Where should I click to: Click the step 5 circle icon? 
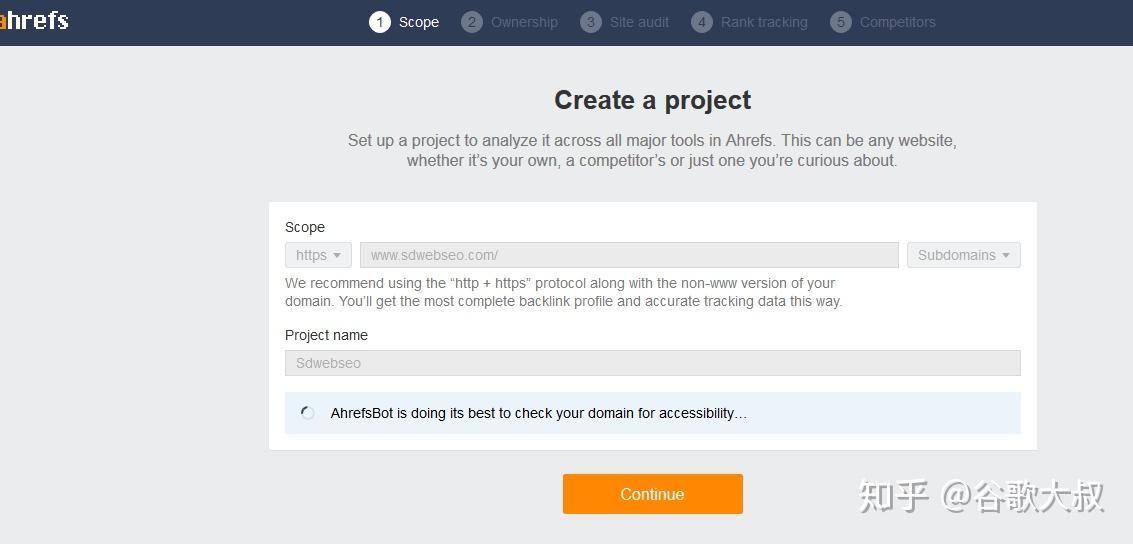point(841,22)
